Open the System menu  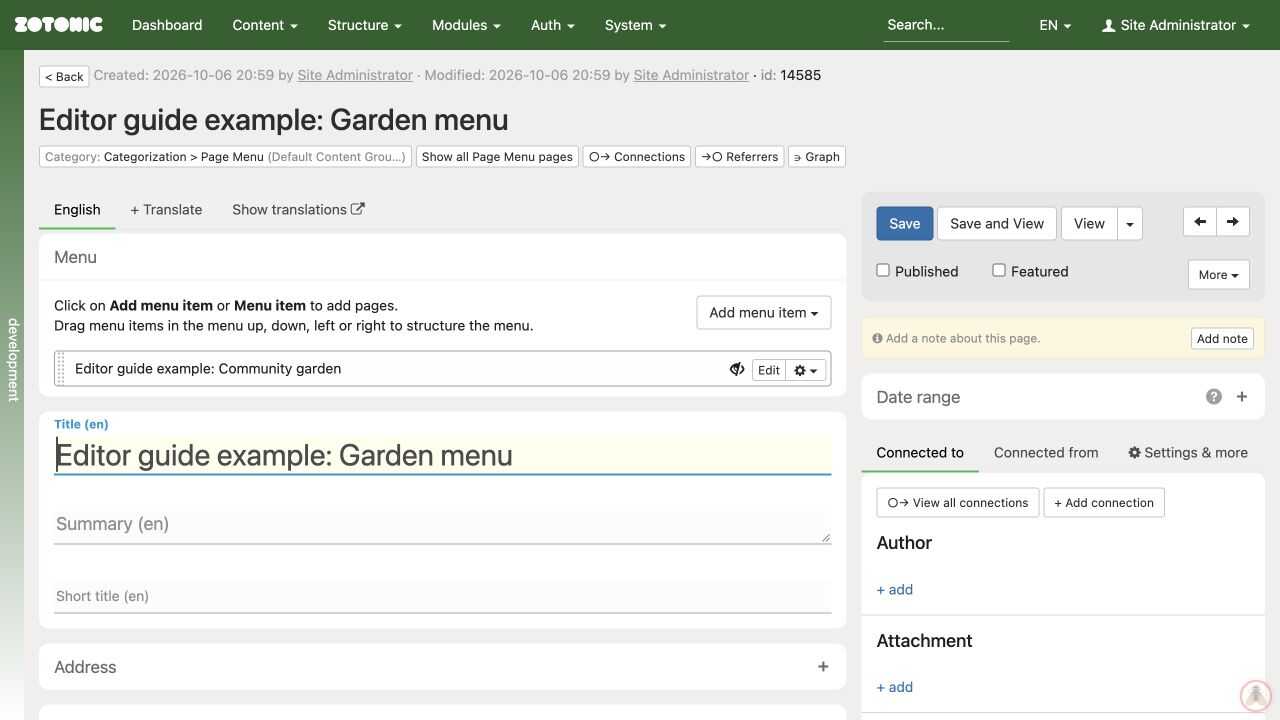635,25
